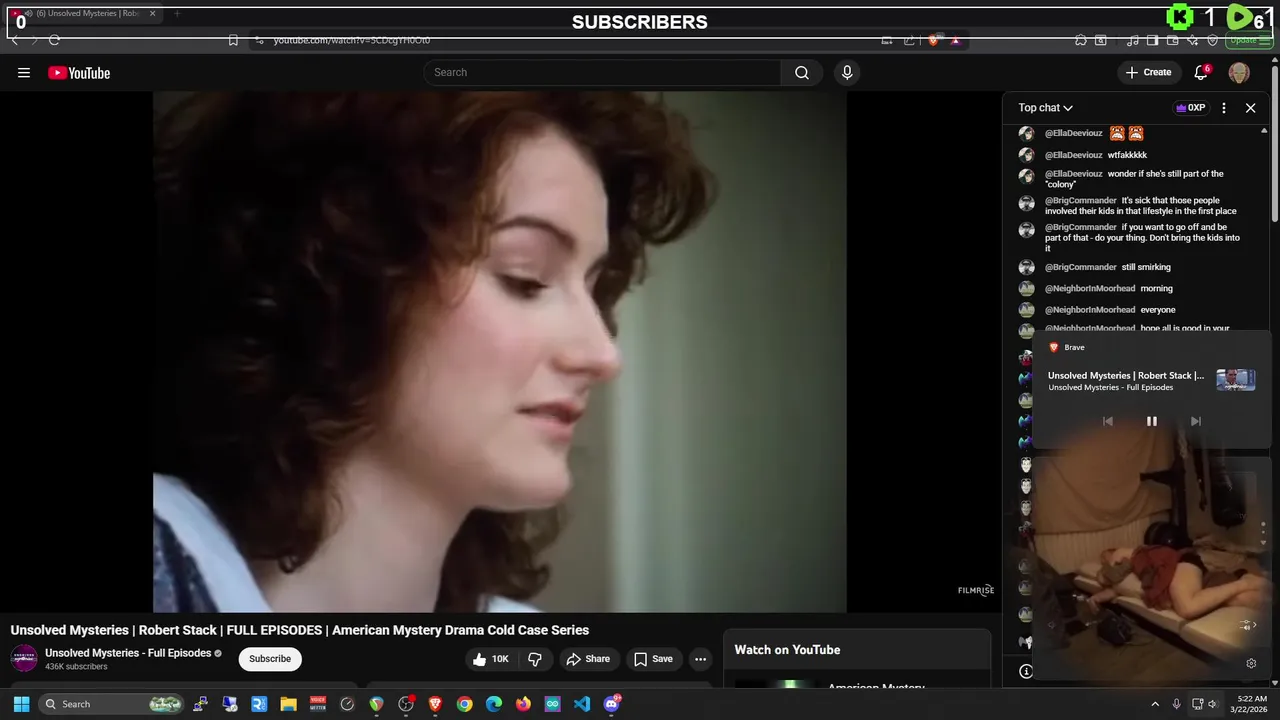This screenshot has width=1280, height=720.
Task: Open the Unsolved Mysteries - Full Episodes channel name
Action: [128, 653]
